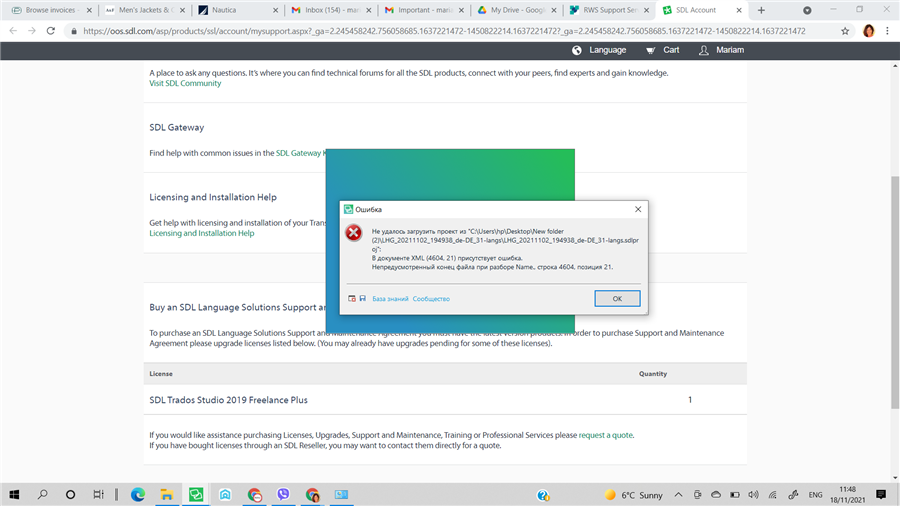
Task: Click the page vertical scrollbar
Action: (x=895, y=293)
